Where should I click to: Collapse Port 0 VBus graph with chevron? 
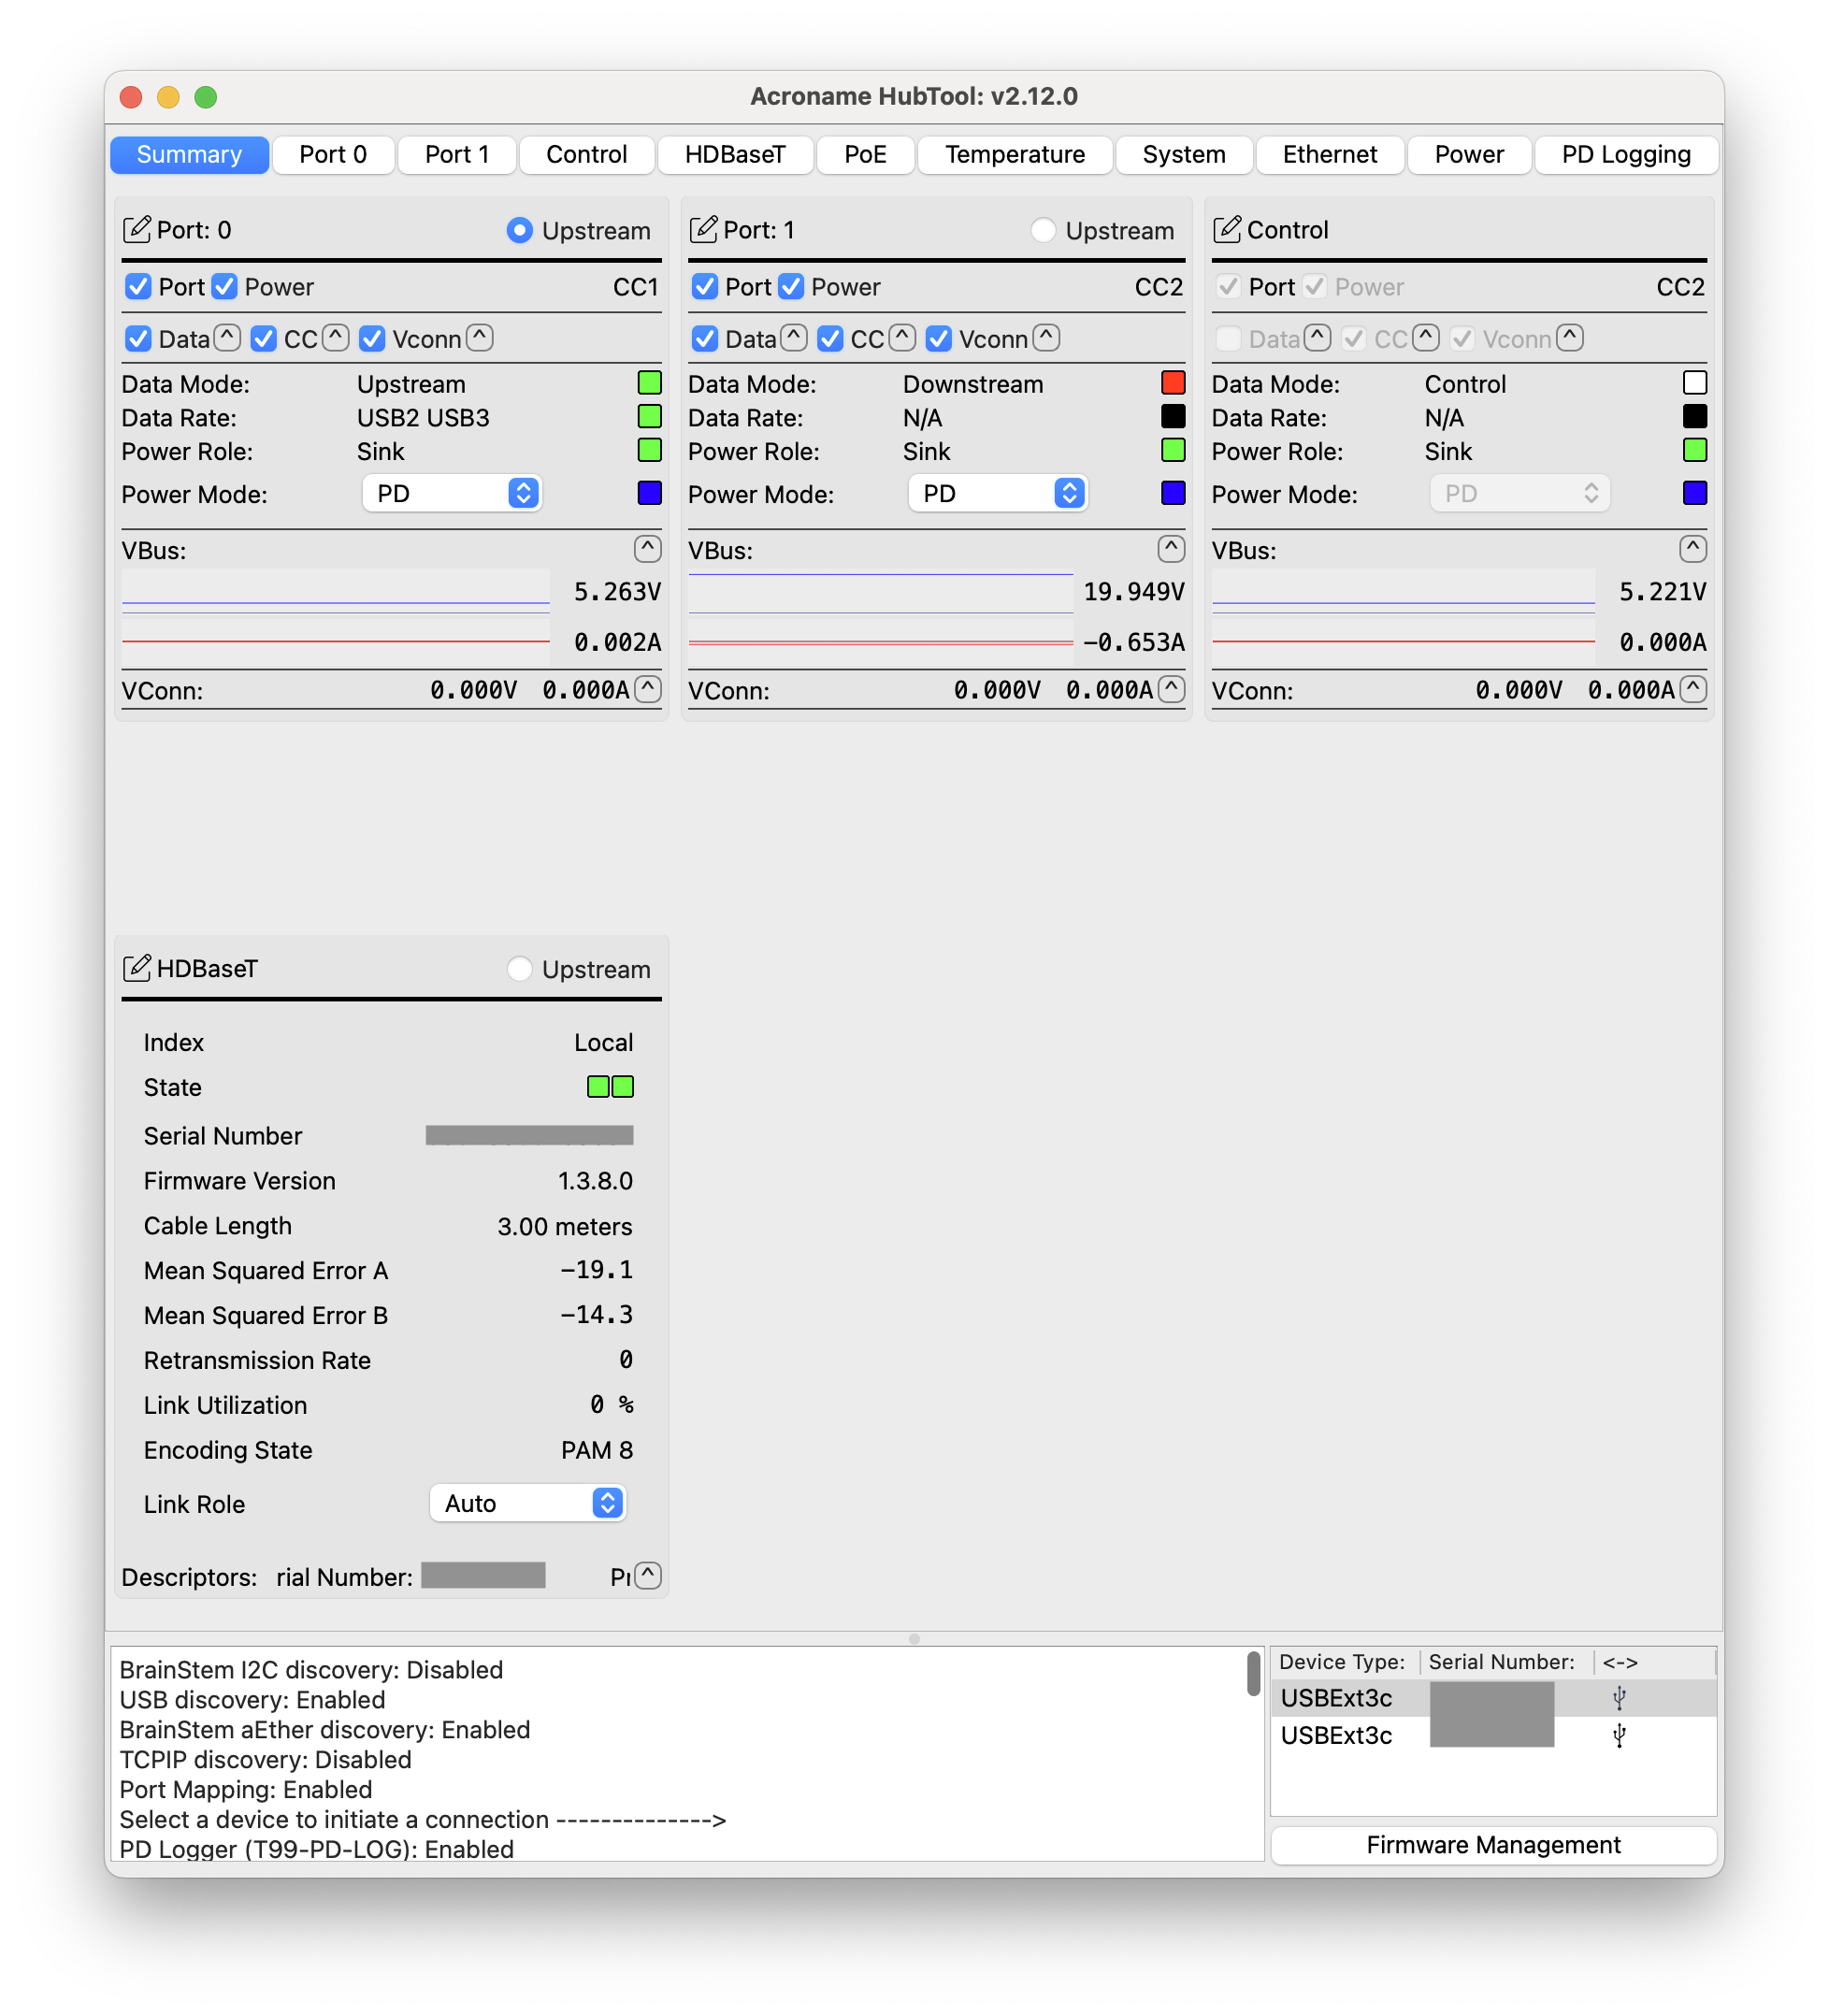647,548
